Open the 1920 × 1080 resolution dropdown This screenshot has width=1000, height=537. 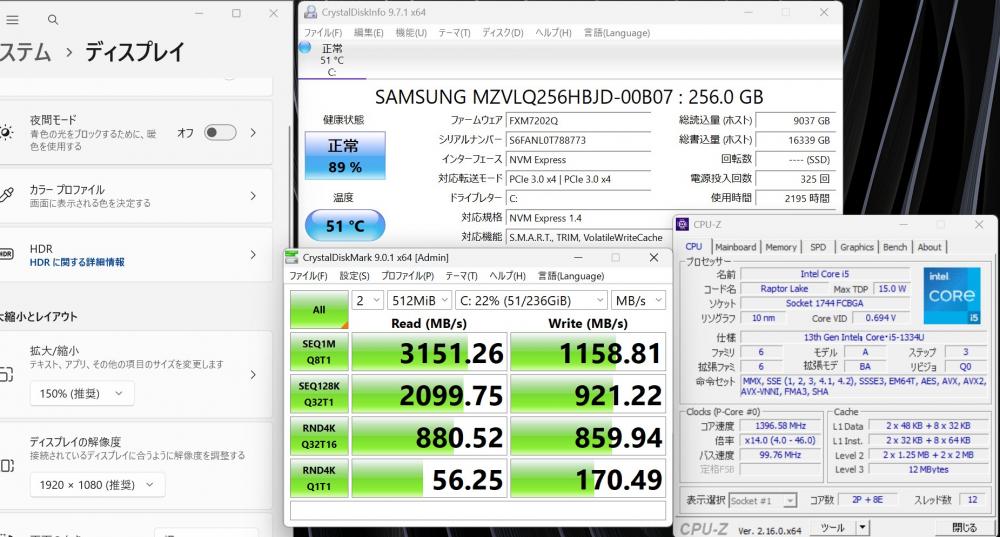pos(97,485)
